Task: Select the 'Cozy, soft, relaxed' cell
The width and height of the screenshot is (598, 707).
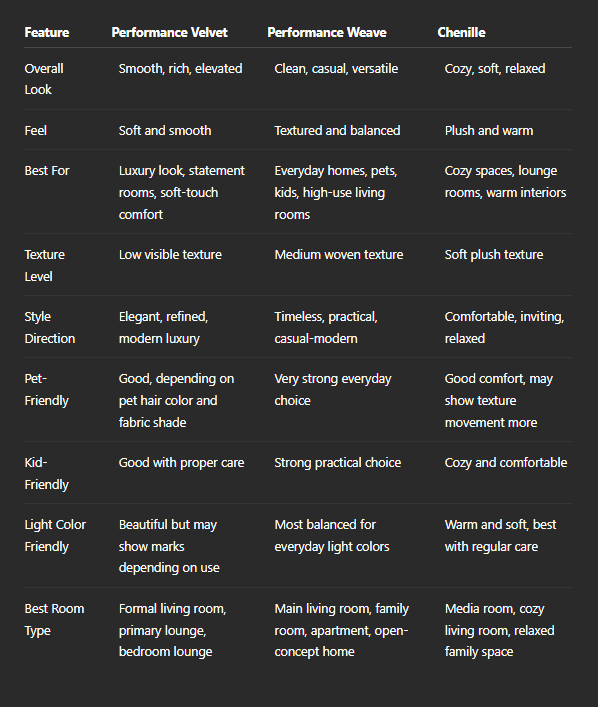Action: (x=495, y=69)
